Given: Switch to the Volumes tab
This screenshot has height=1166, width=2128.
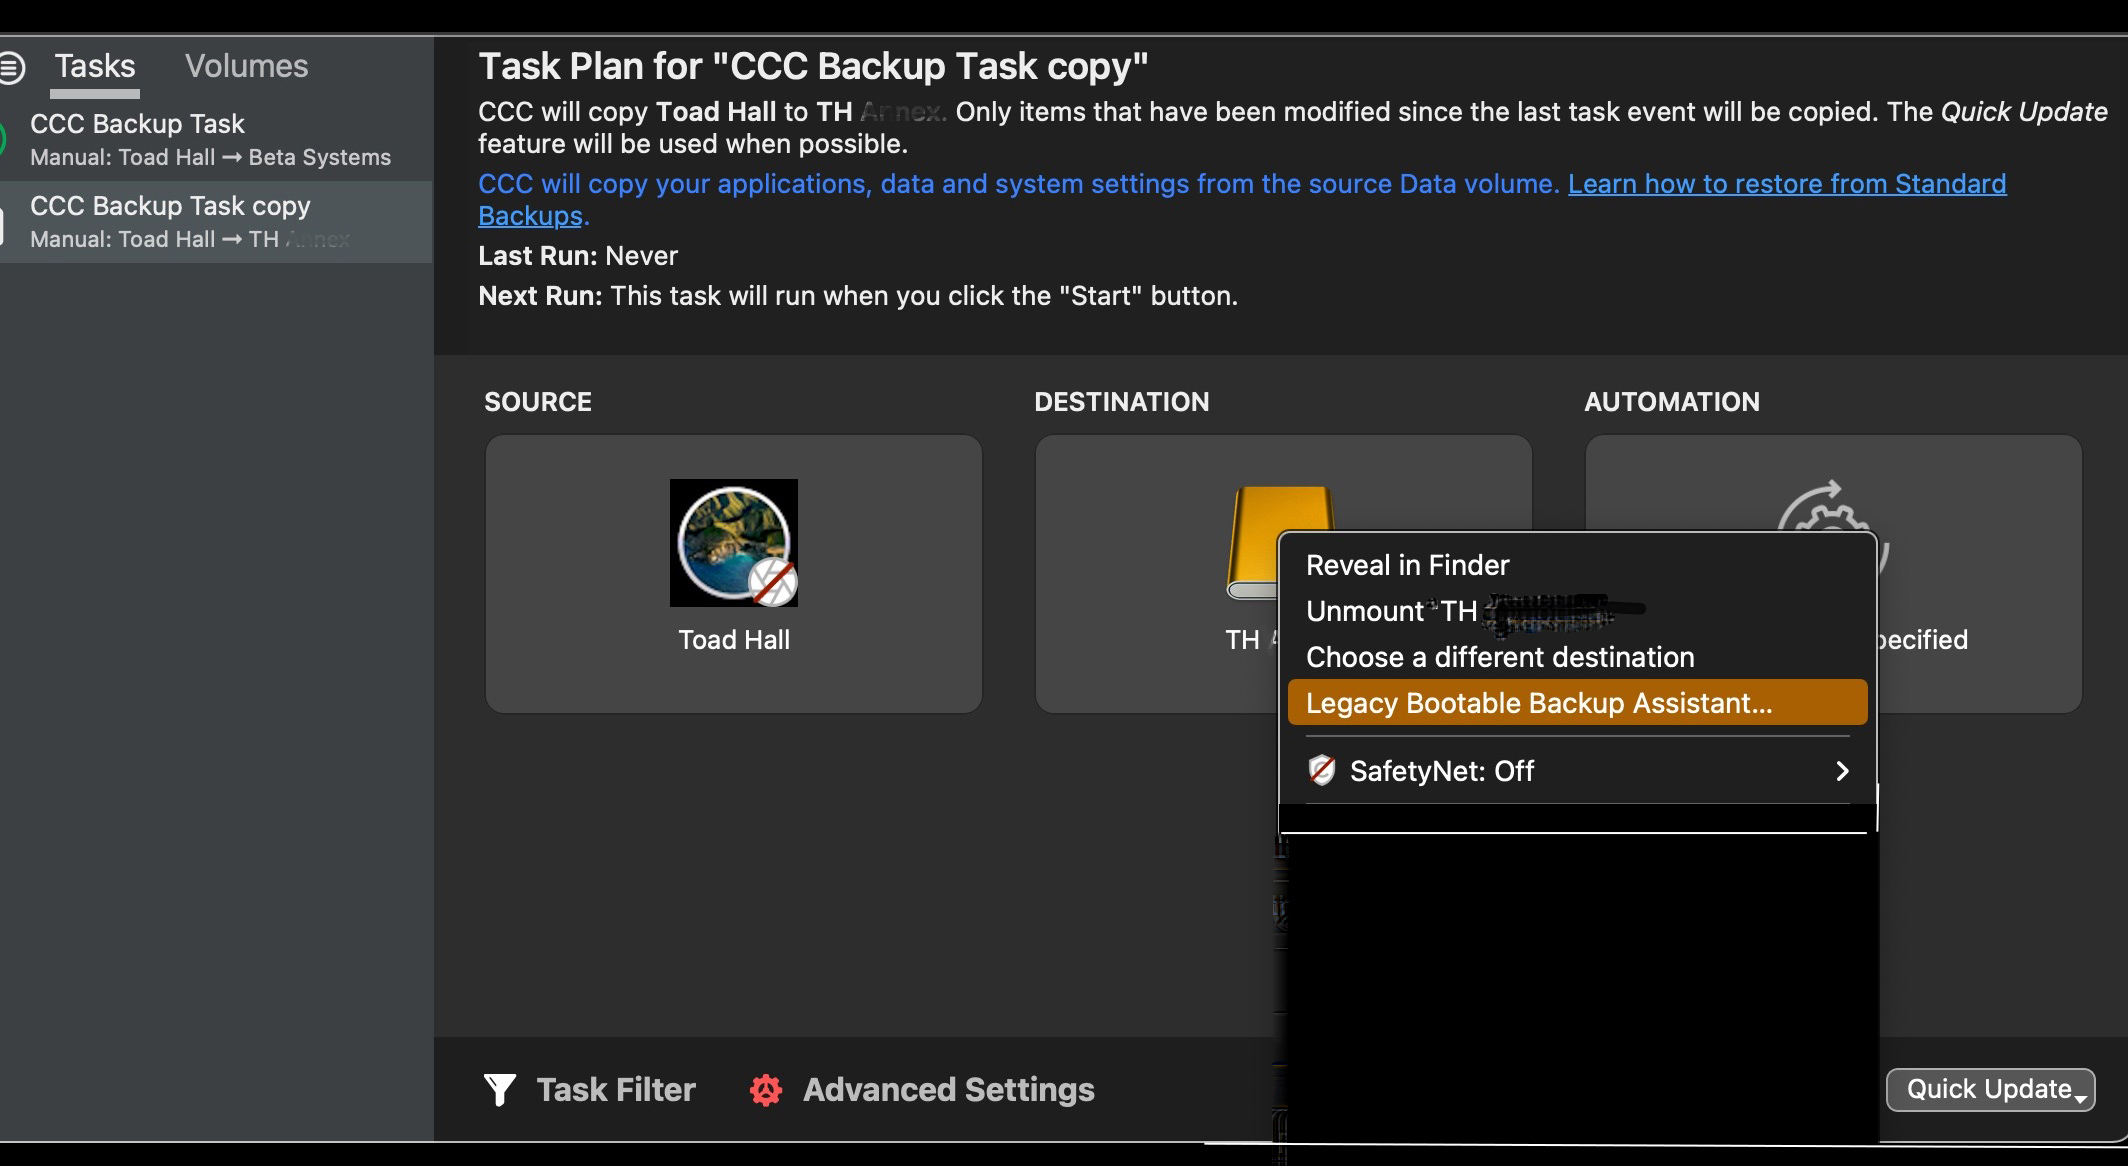Looking at the screenshot, I should 246,67.
